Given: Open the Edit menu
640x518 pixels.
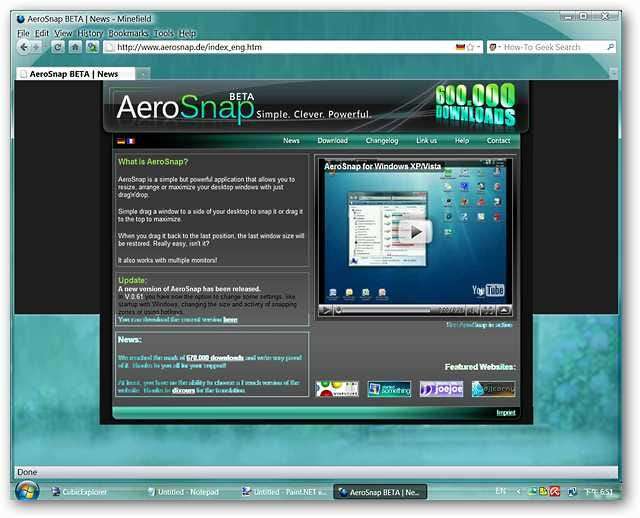Looking at the screenshot, I should point(42,33).
